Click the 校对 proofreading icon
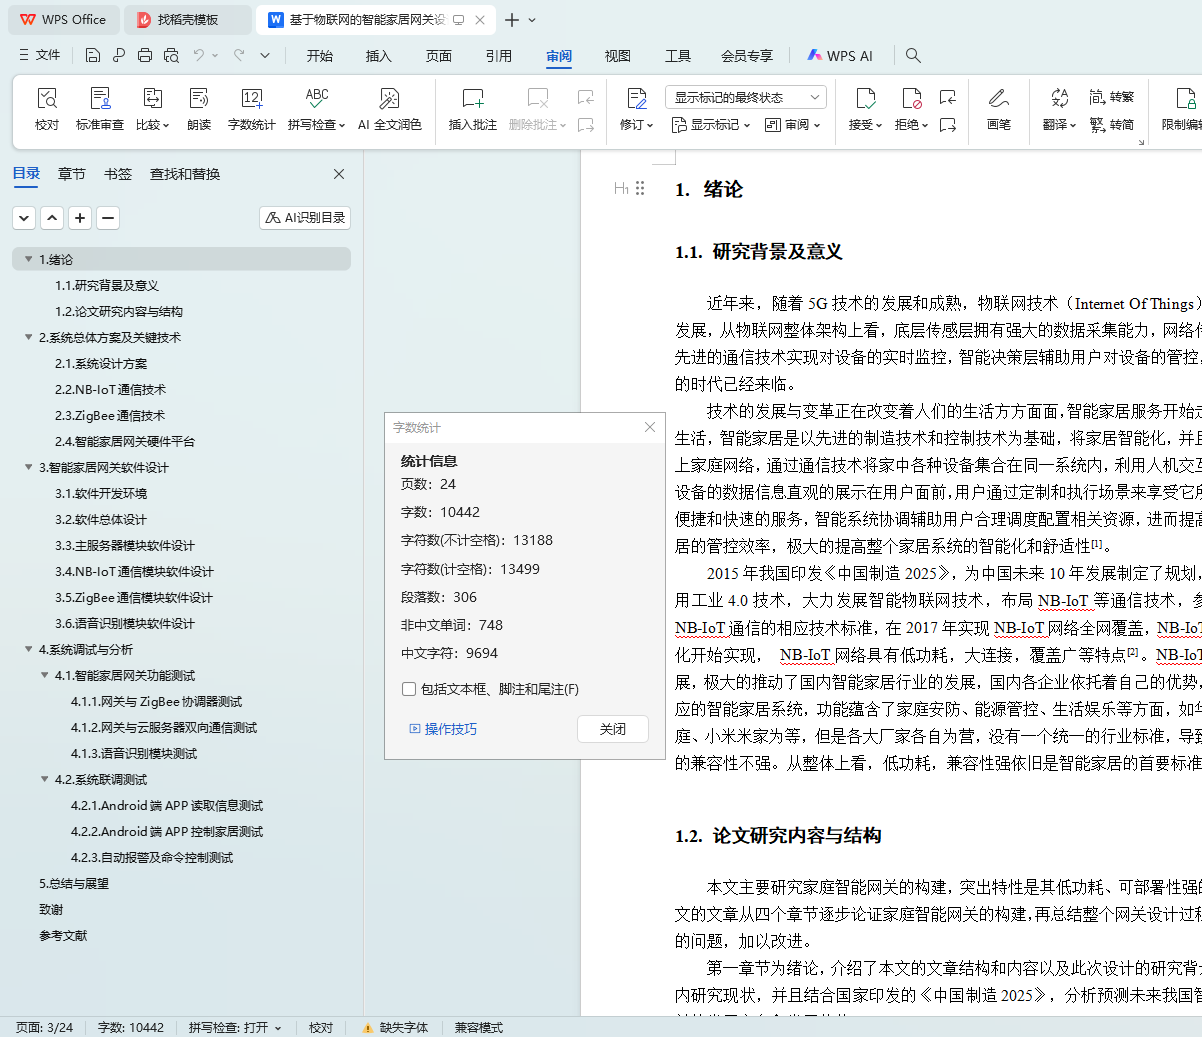The width and height of the screenshot is (1202, 1037). click(47, 99)
